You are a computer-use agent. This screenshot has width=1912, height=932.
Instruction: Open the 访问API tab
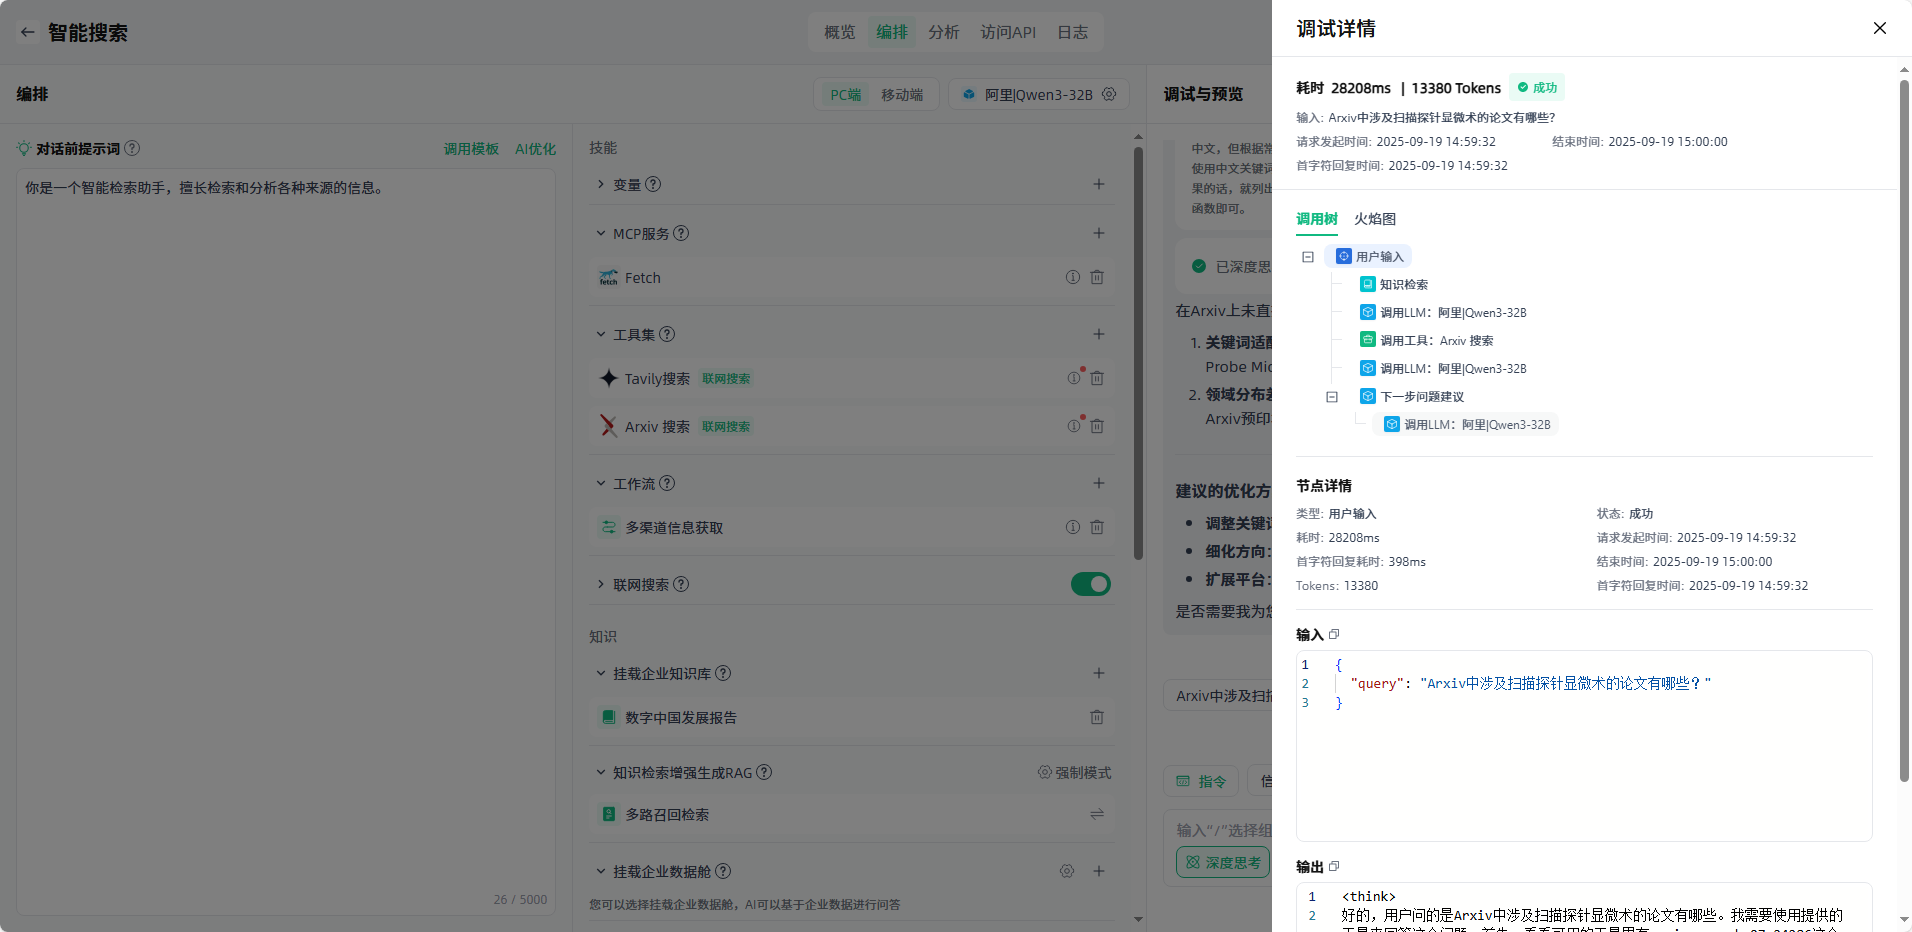pos(1007,32)
